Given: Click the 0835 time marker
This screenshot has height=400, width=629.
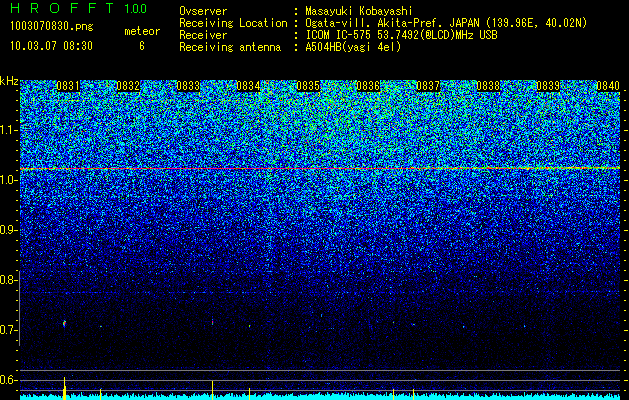Looking at the screenshot, I should point(308,86).
